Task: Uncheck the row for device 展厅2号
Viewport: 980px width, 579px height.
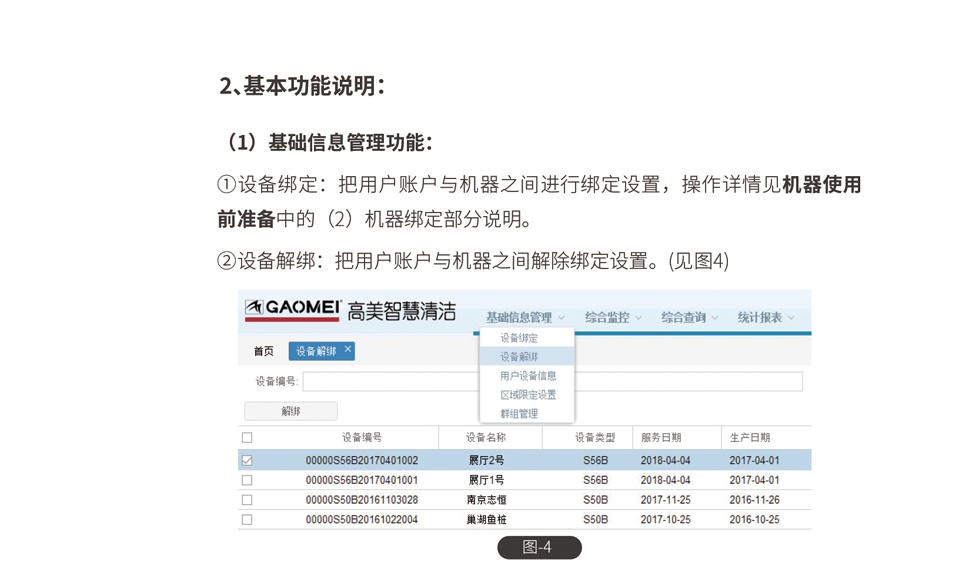Action: (x=247, y=461)
